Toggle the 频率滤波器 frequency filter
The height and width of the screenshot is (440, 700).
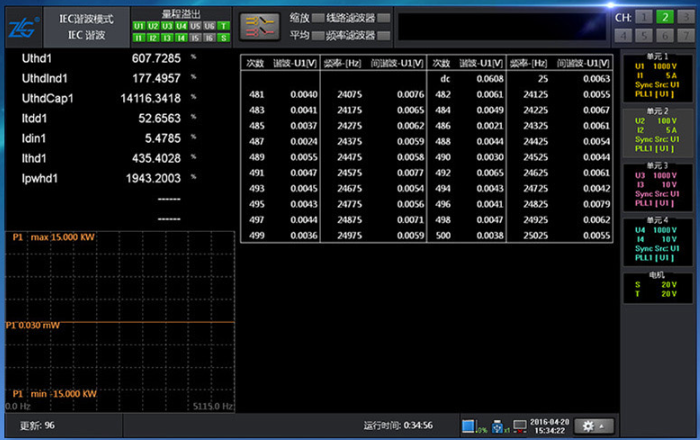click(x=383, y=36)
